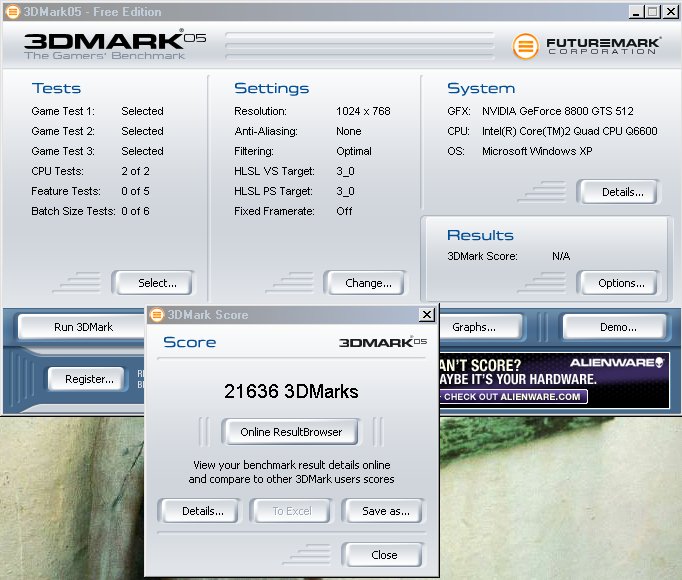The width and height of the screenshot is (682, 580).
Task: Close the 3DMark Score dialog with X
Action: 427,314
